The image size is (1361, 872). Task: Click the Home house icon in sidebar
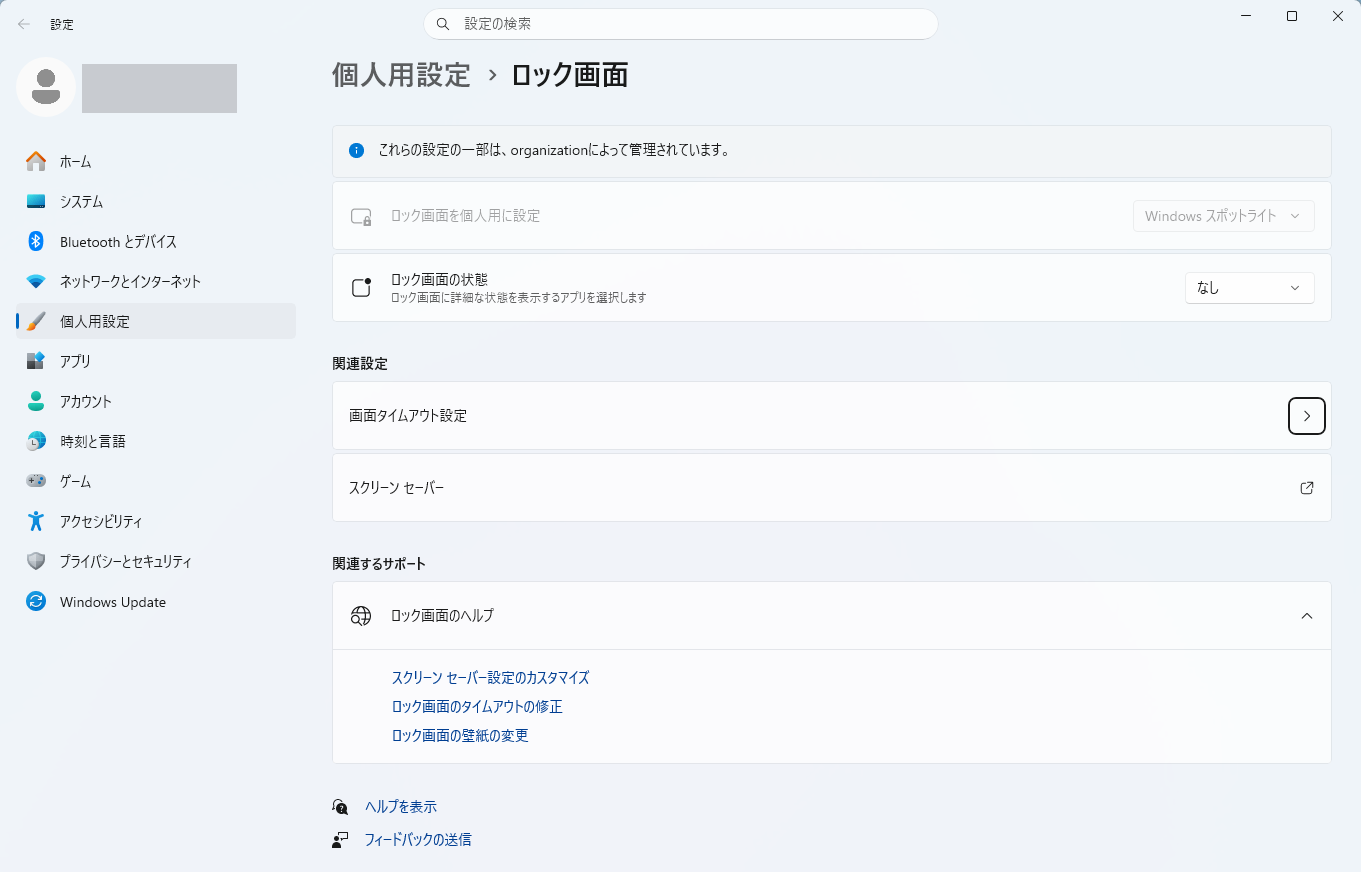point(36,161)
